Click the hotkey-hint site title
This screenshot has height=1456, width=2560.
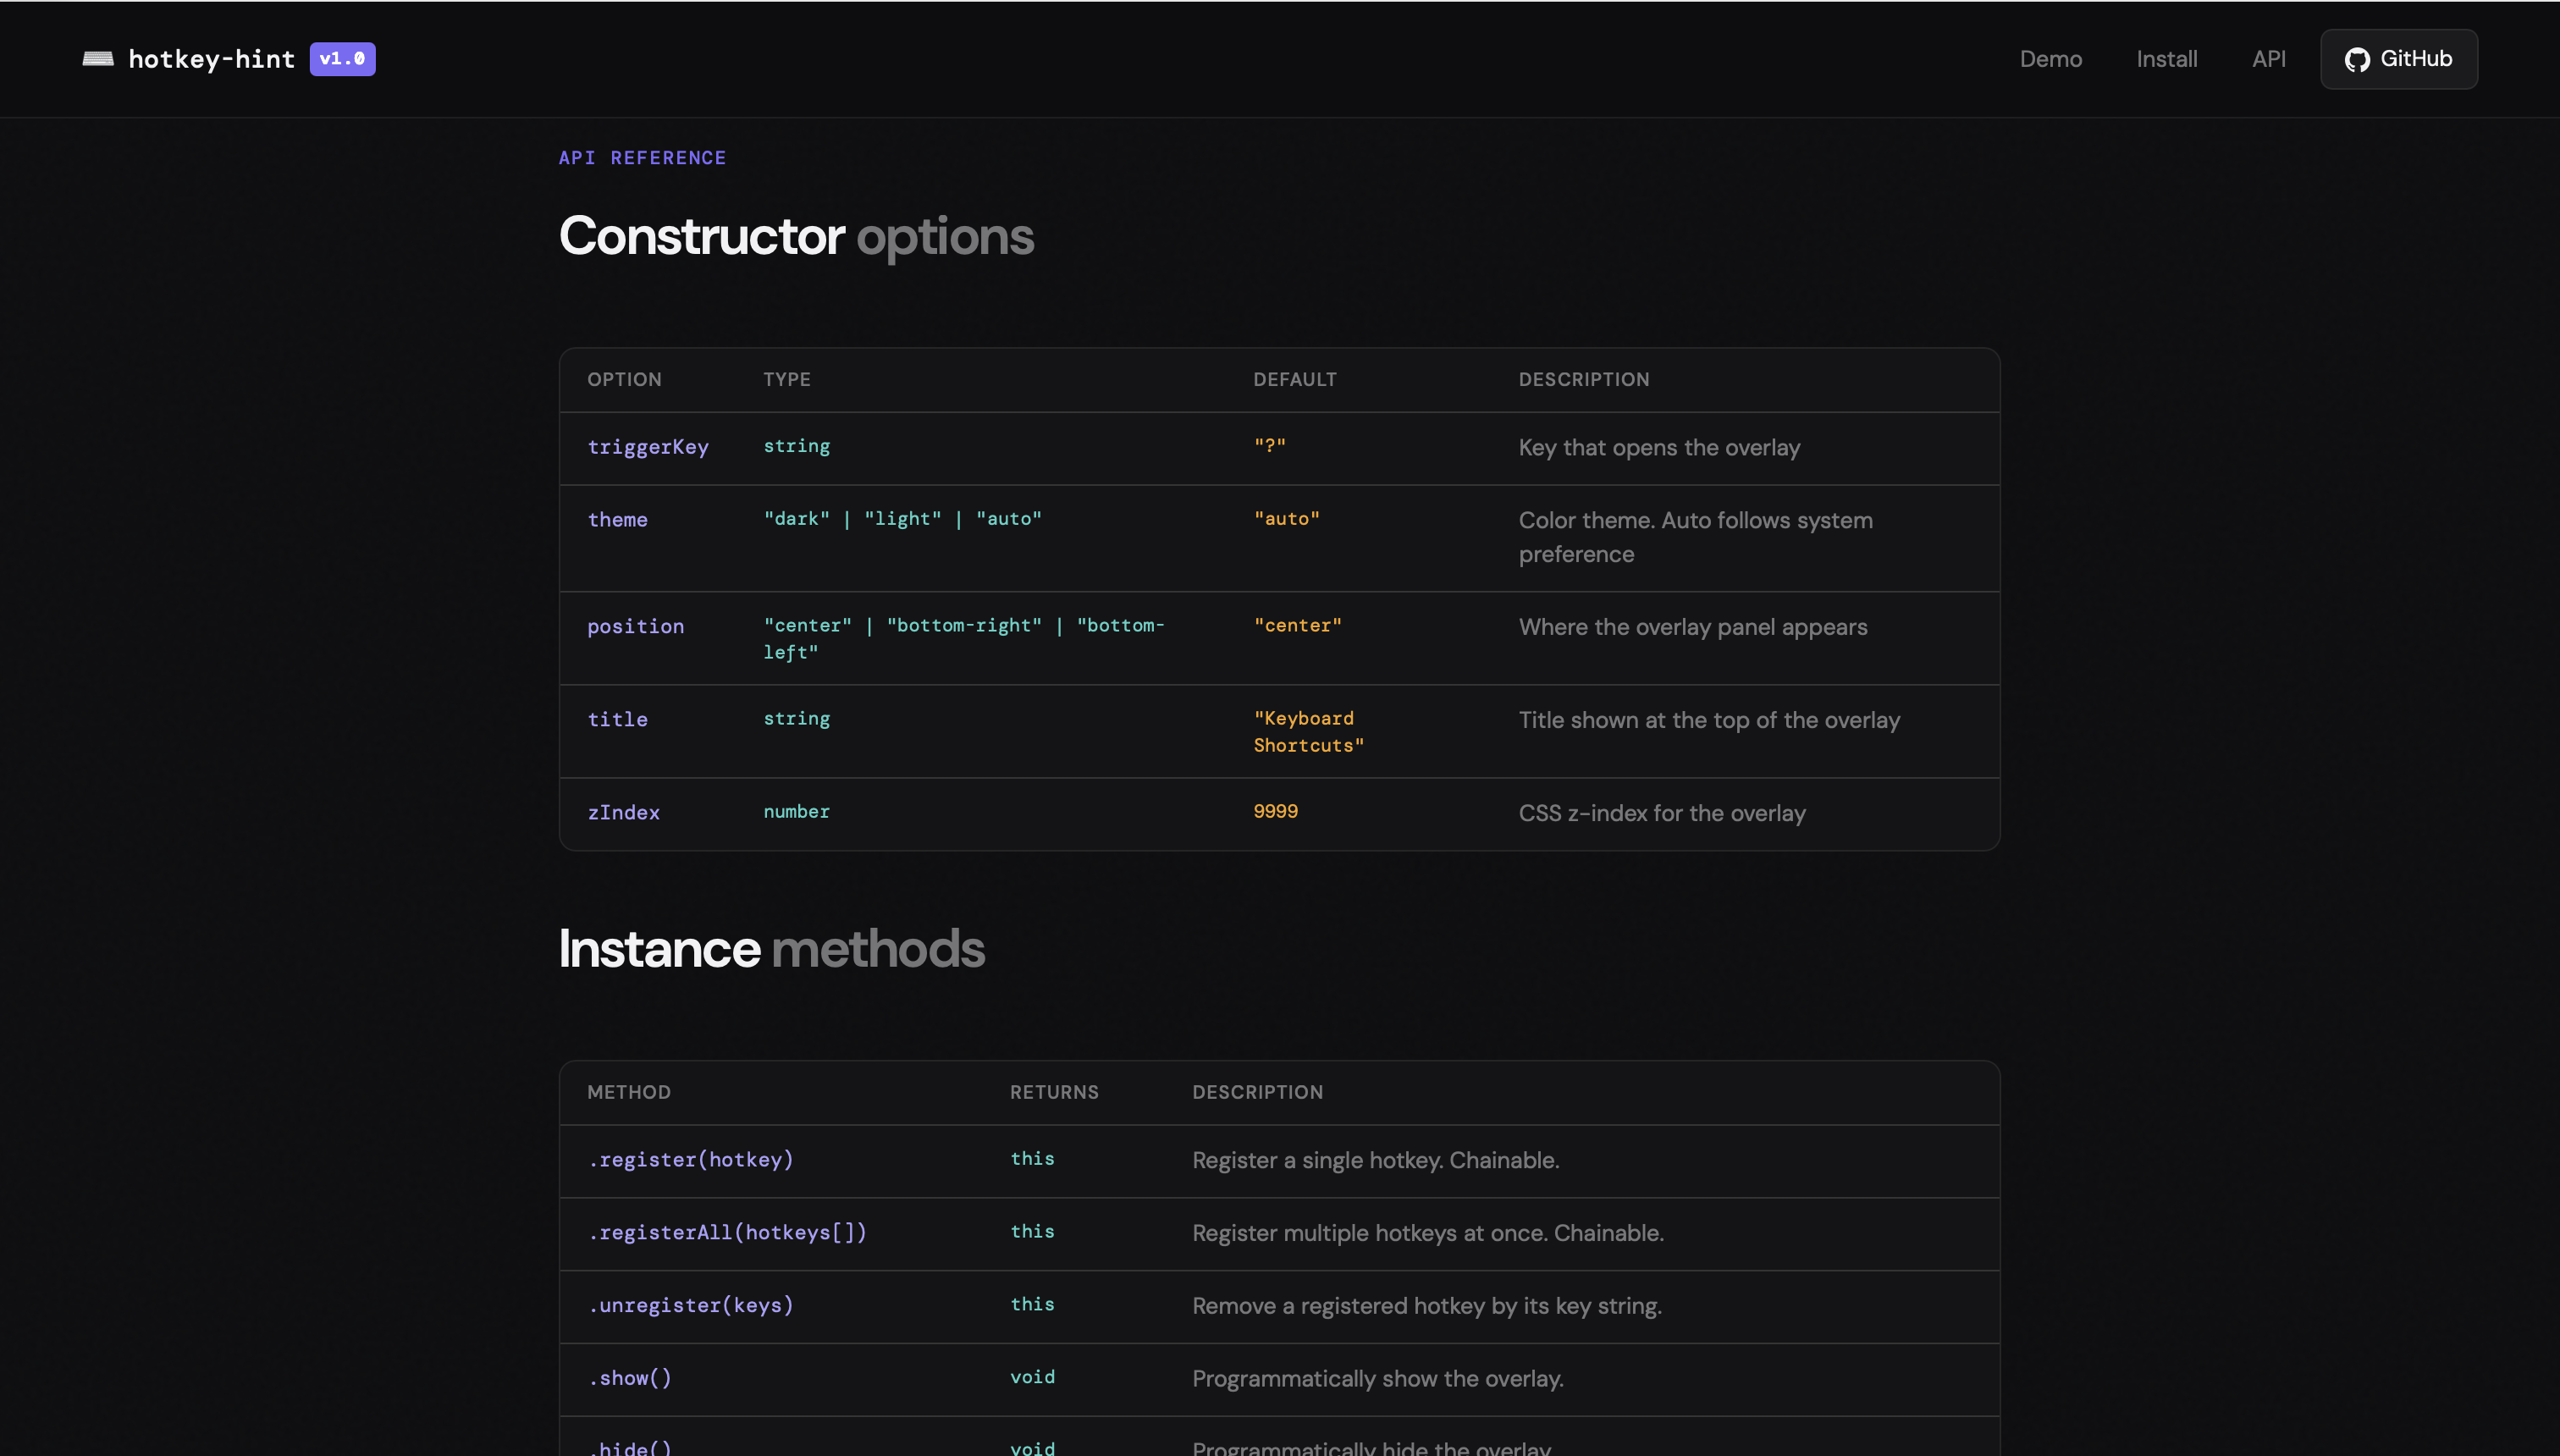tap(212, 59)
